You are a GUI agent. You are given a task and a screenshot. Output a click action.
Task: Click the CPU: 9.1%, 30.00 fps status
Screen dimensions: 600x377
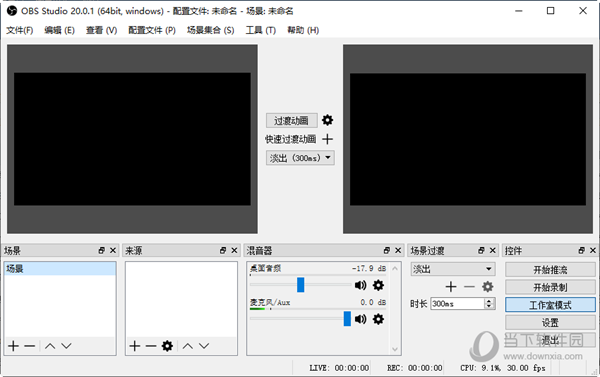503,368
